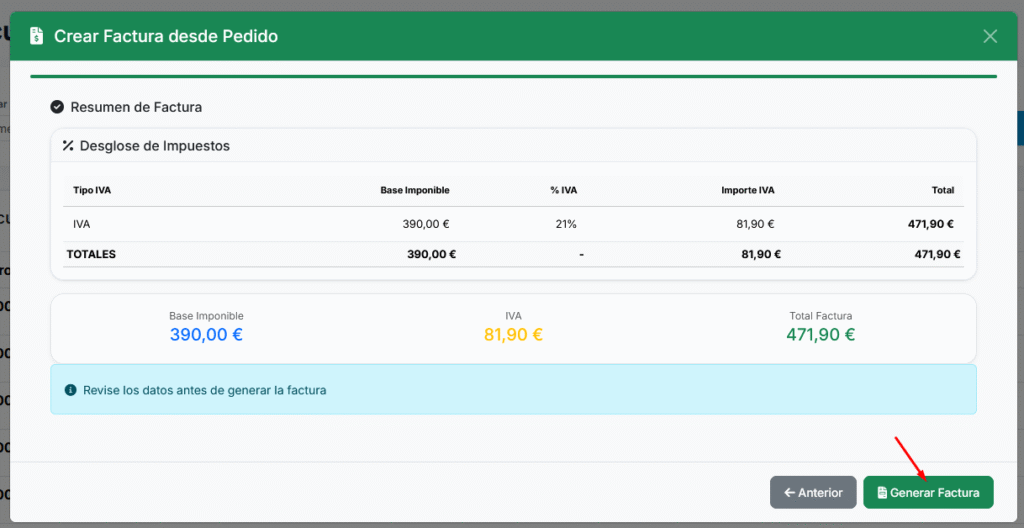Click the checkmark icon beside Resumen de Factura
The height and width of the screenshot is (528, 1024).
57,107
